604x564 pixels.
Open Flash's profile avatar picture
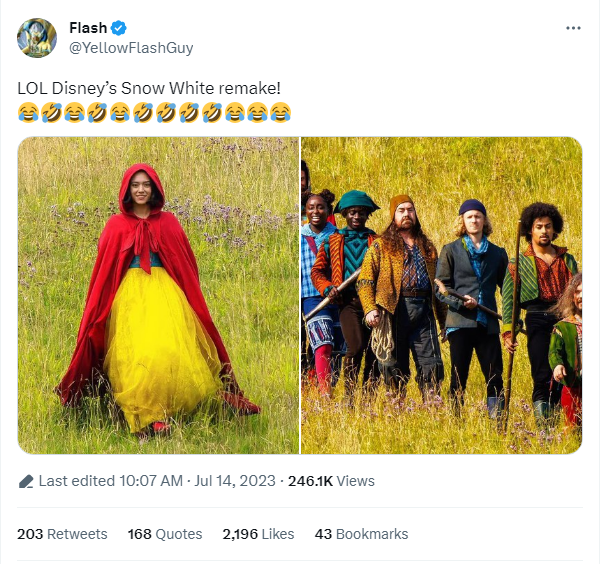pyautogui.click(x=36, y=37)
